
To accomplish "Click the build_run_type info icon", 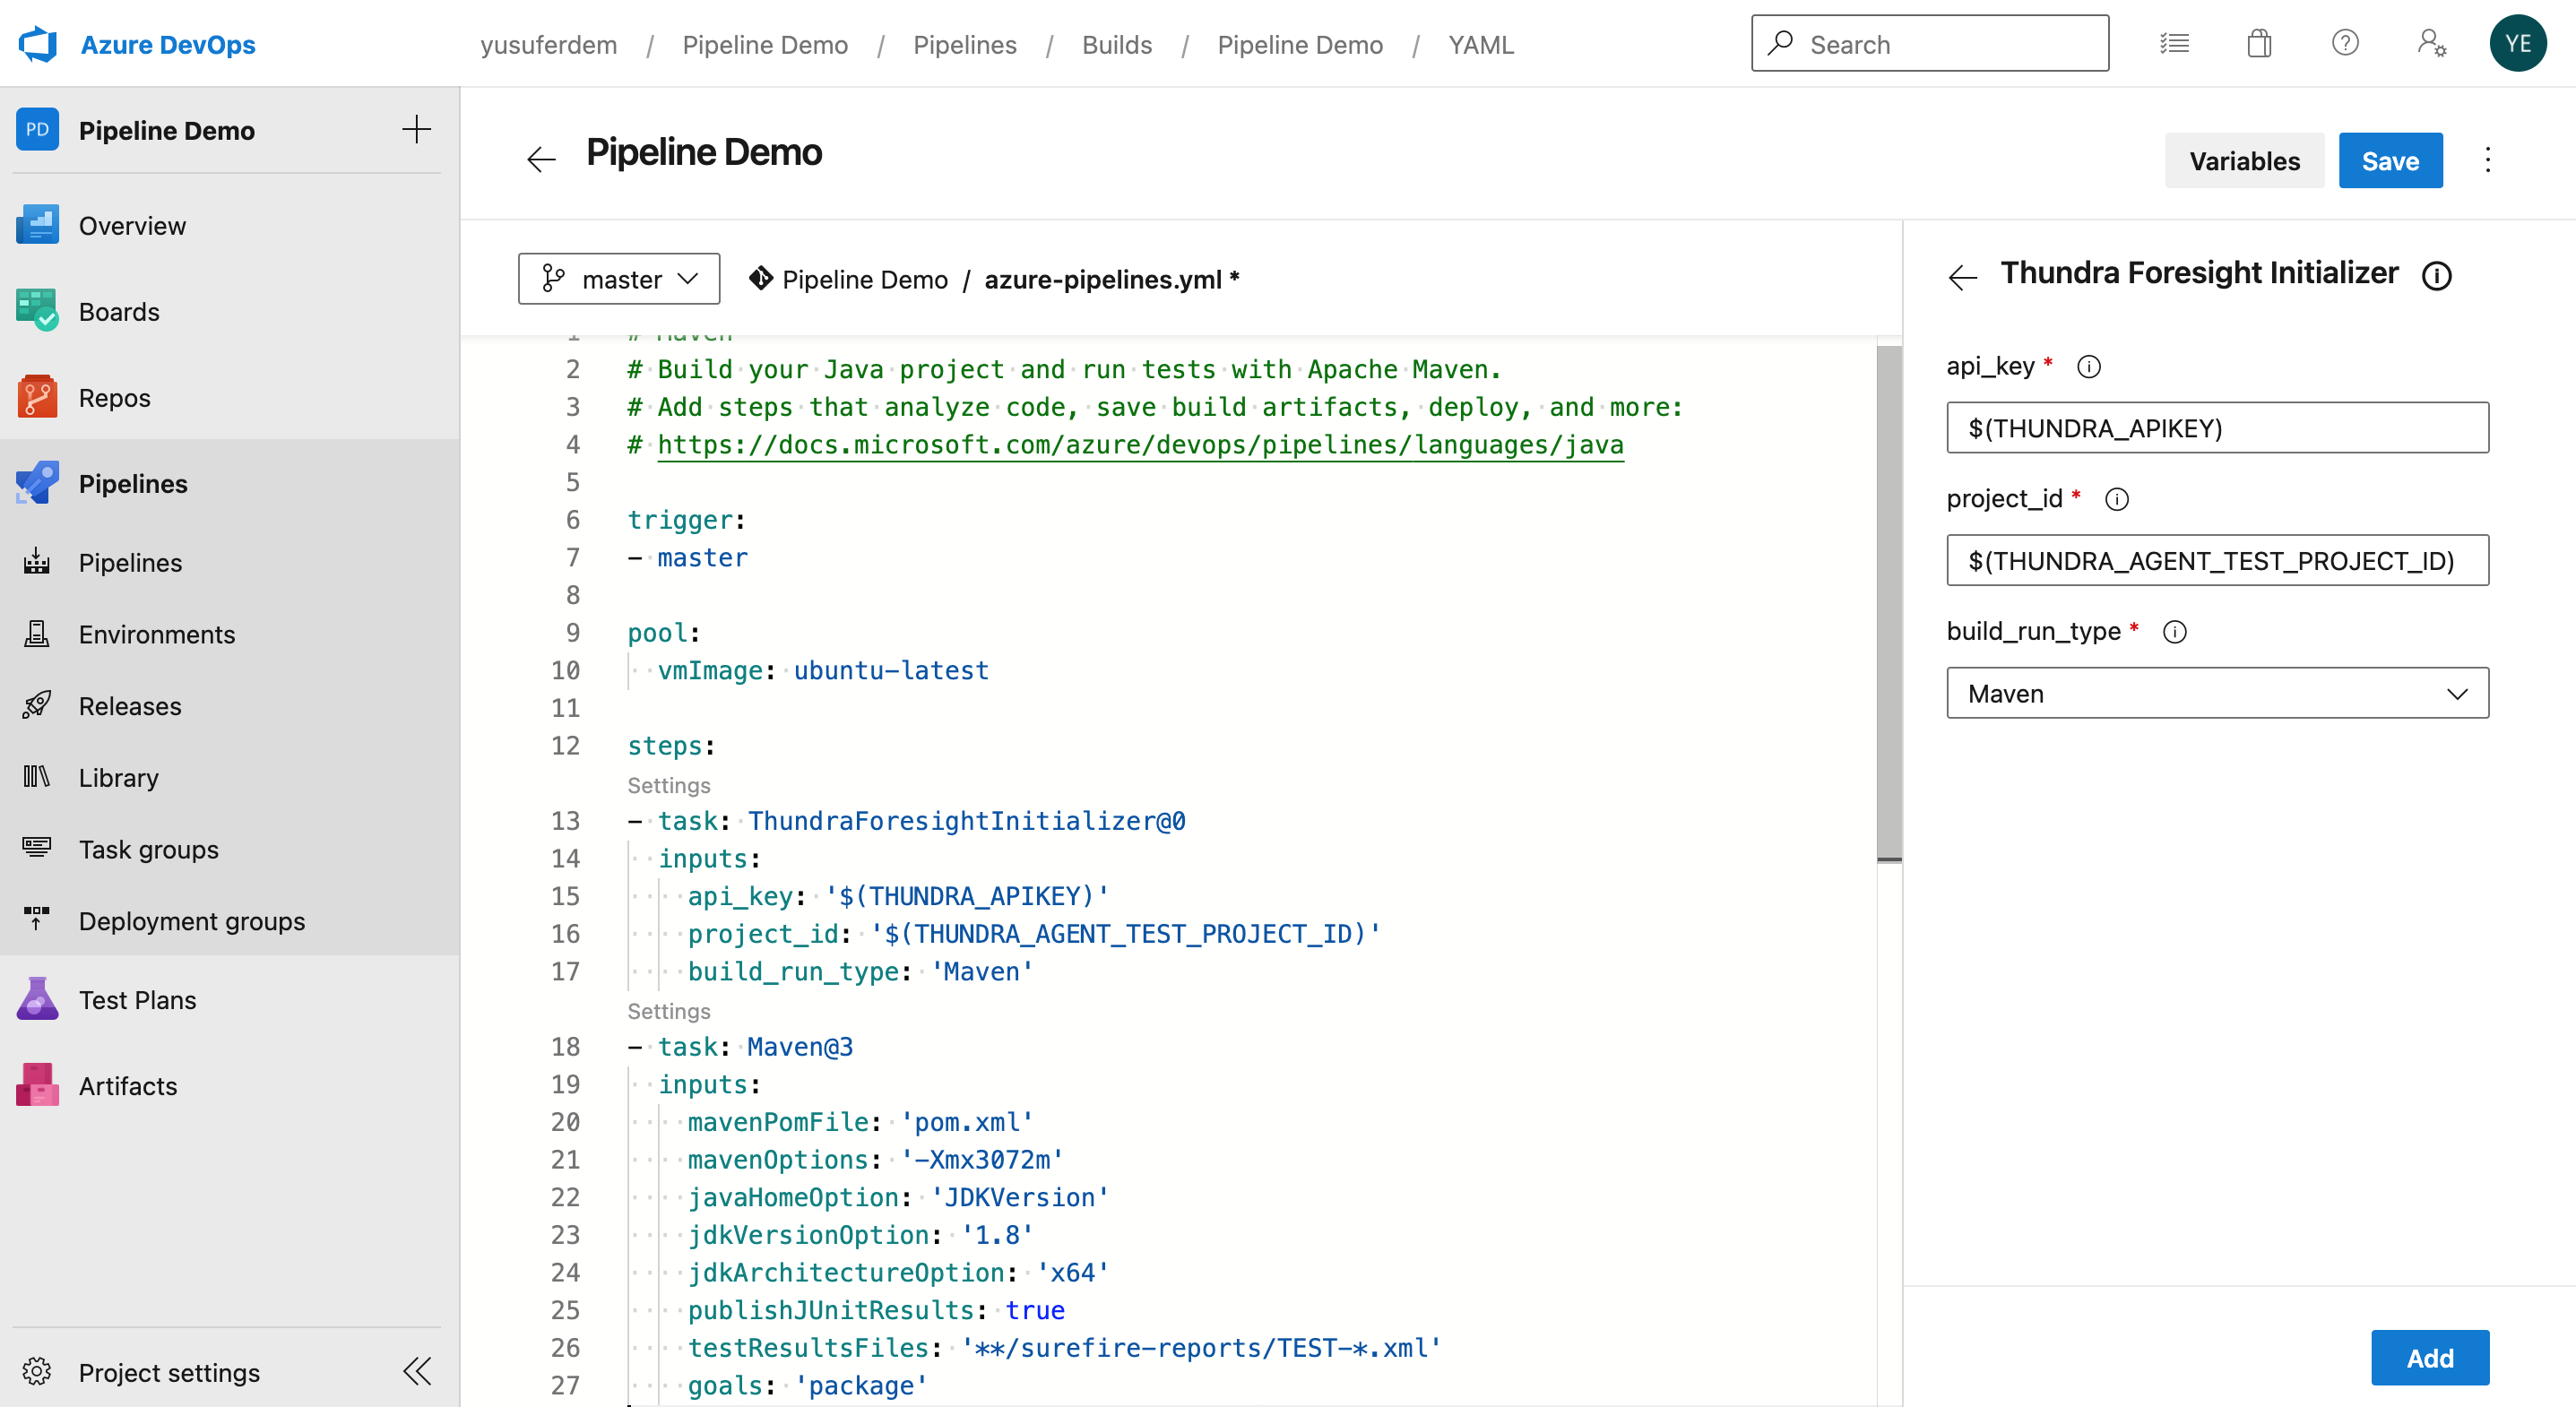I will (x=2175, y=632).
